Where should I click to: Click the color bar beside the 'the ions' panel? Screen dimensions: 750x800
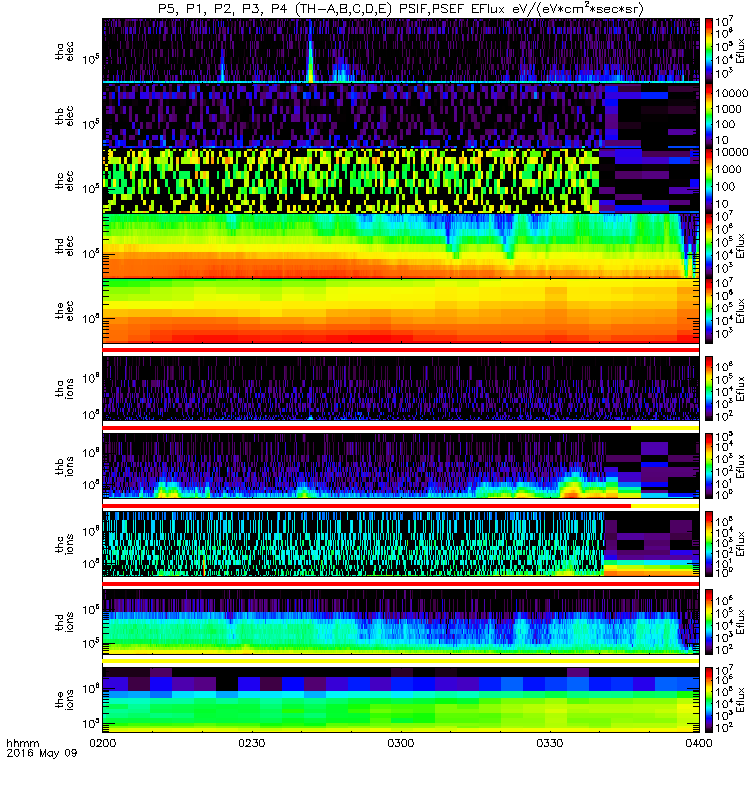[709, 700]
